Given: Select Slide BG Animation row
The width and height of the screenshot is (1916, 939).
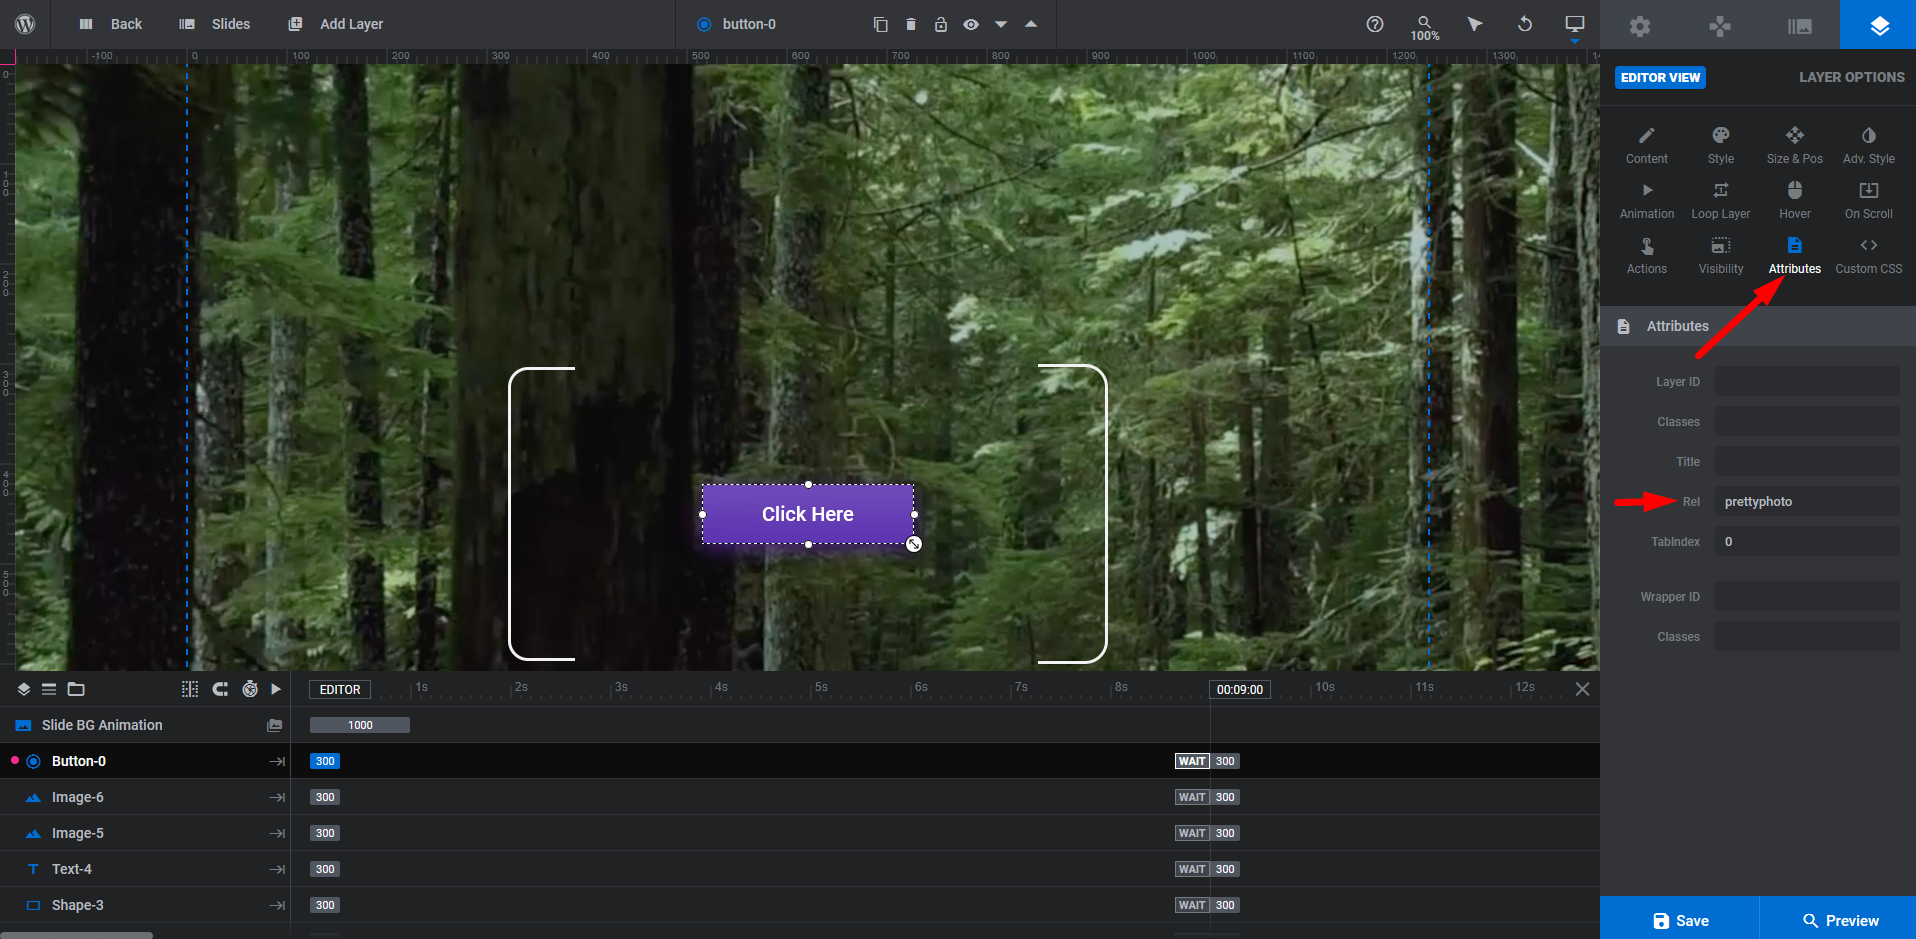Looking at the screenshot, I should click(145, 725).
